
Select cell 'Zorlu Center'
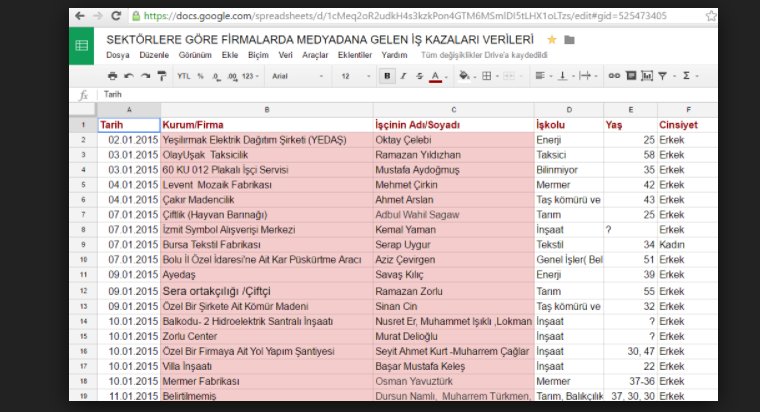(267, 336)
